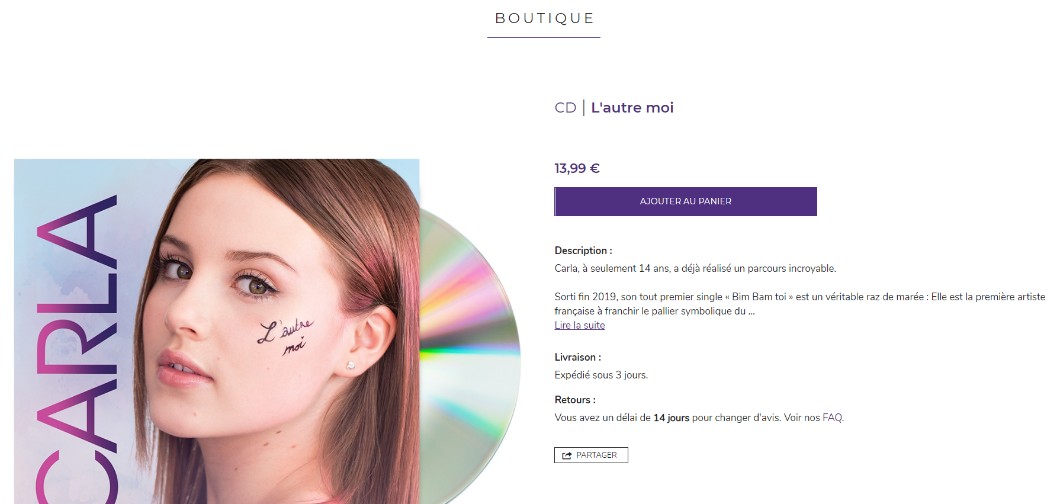Click the "CD" label before the title
The height and width of the screenshot is (504, 1060).
point(565,107)
